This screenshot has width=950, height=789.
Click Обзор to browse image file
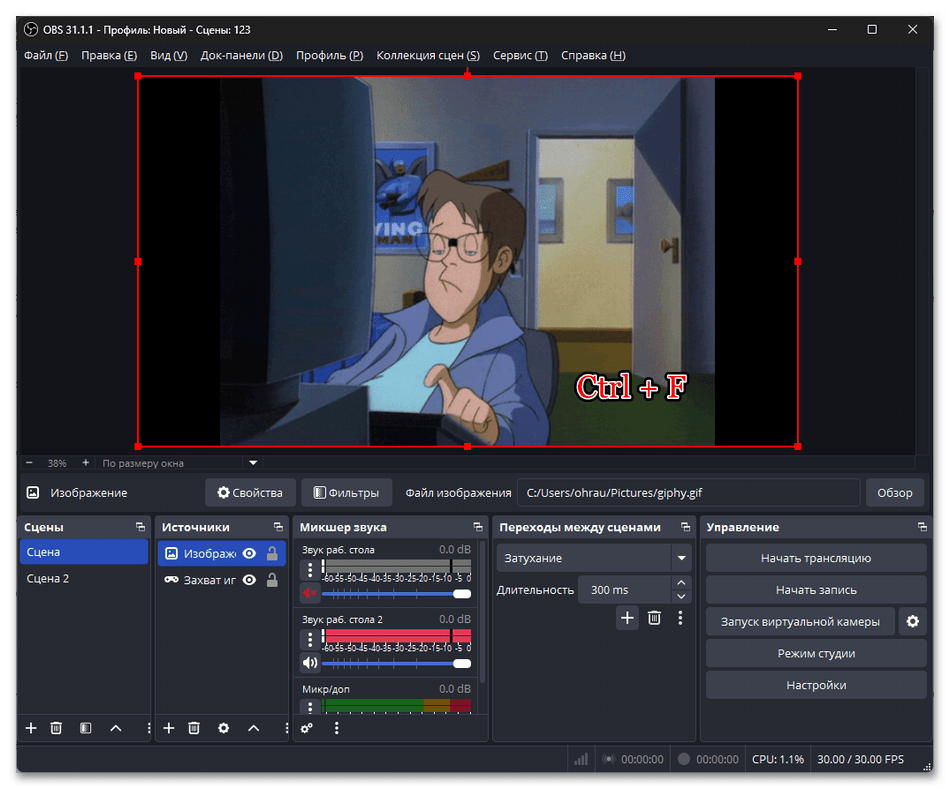coord(895,493)
